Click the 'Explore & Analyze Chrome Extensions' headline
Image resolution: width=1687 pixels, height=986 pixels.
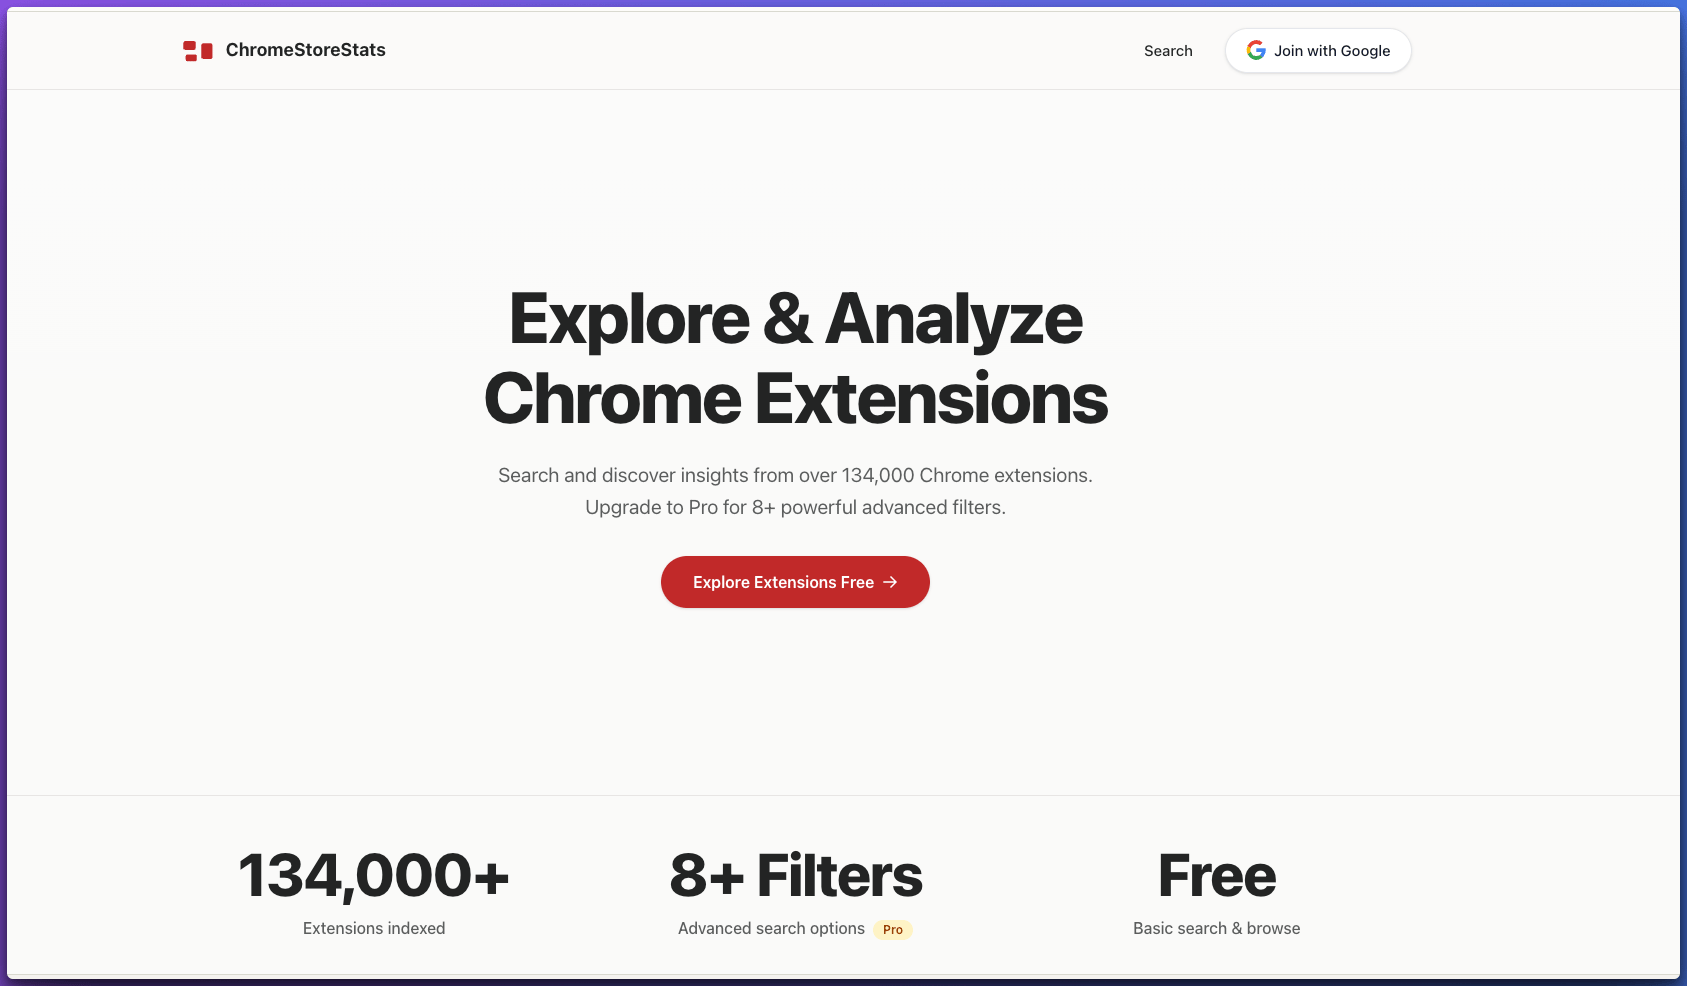796,359
